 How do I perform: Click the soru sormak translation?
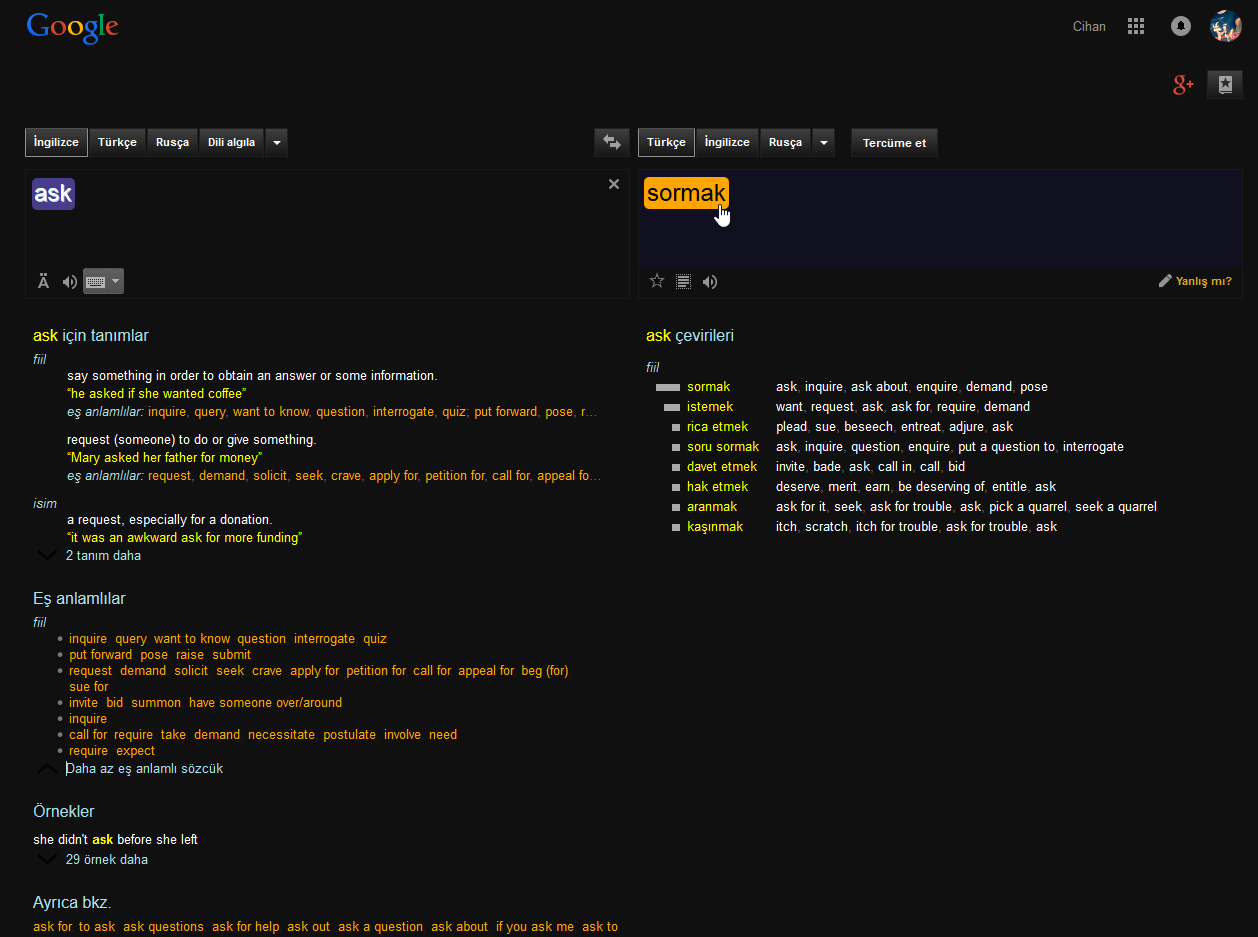(x=723, y=447)
